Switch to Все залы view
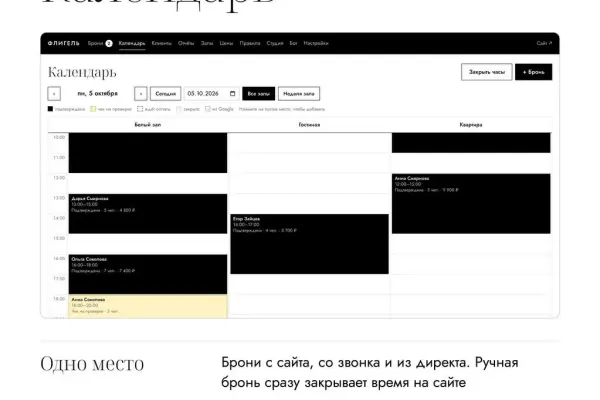Screen dimensions: 600x400 tap(259, 94)
